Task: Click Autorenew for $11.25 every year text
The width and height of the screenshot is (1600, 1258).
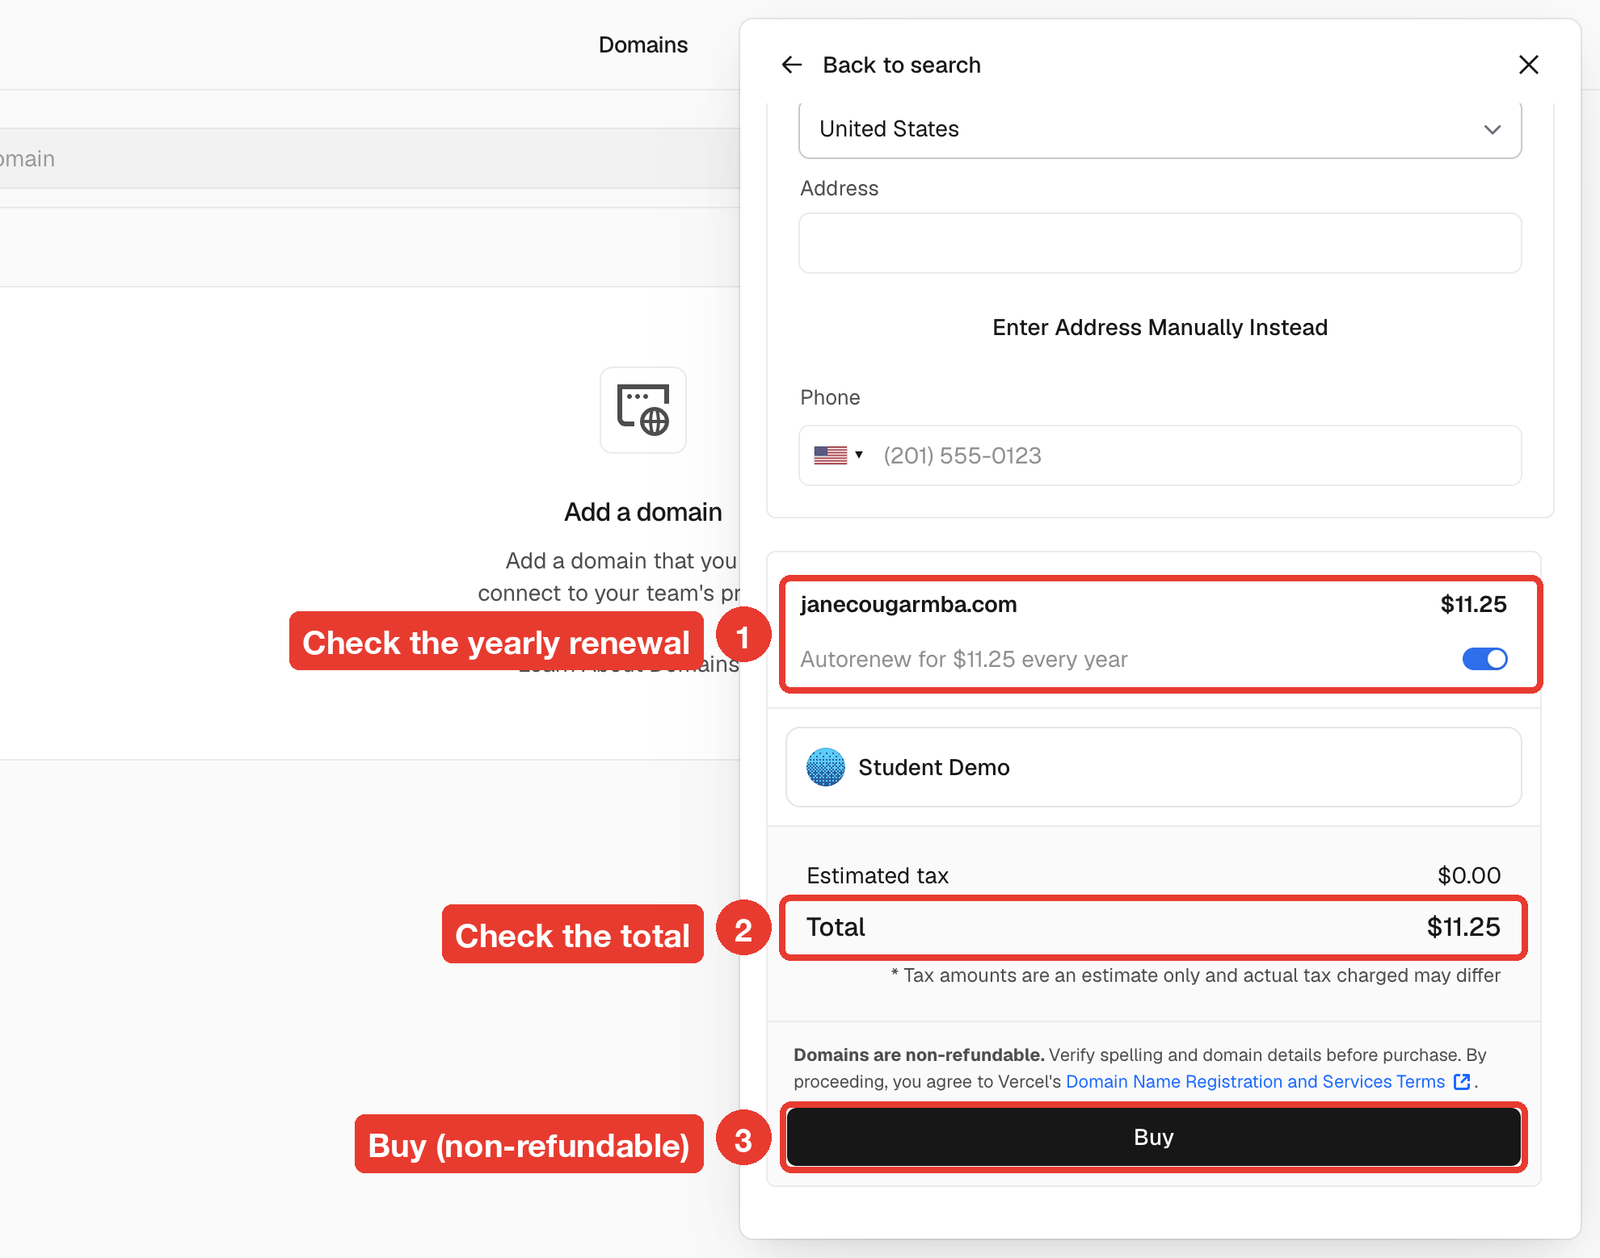Action: coord(964,659)
